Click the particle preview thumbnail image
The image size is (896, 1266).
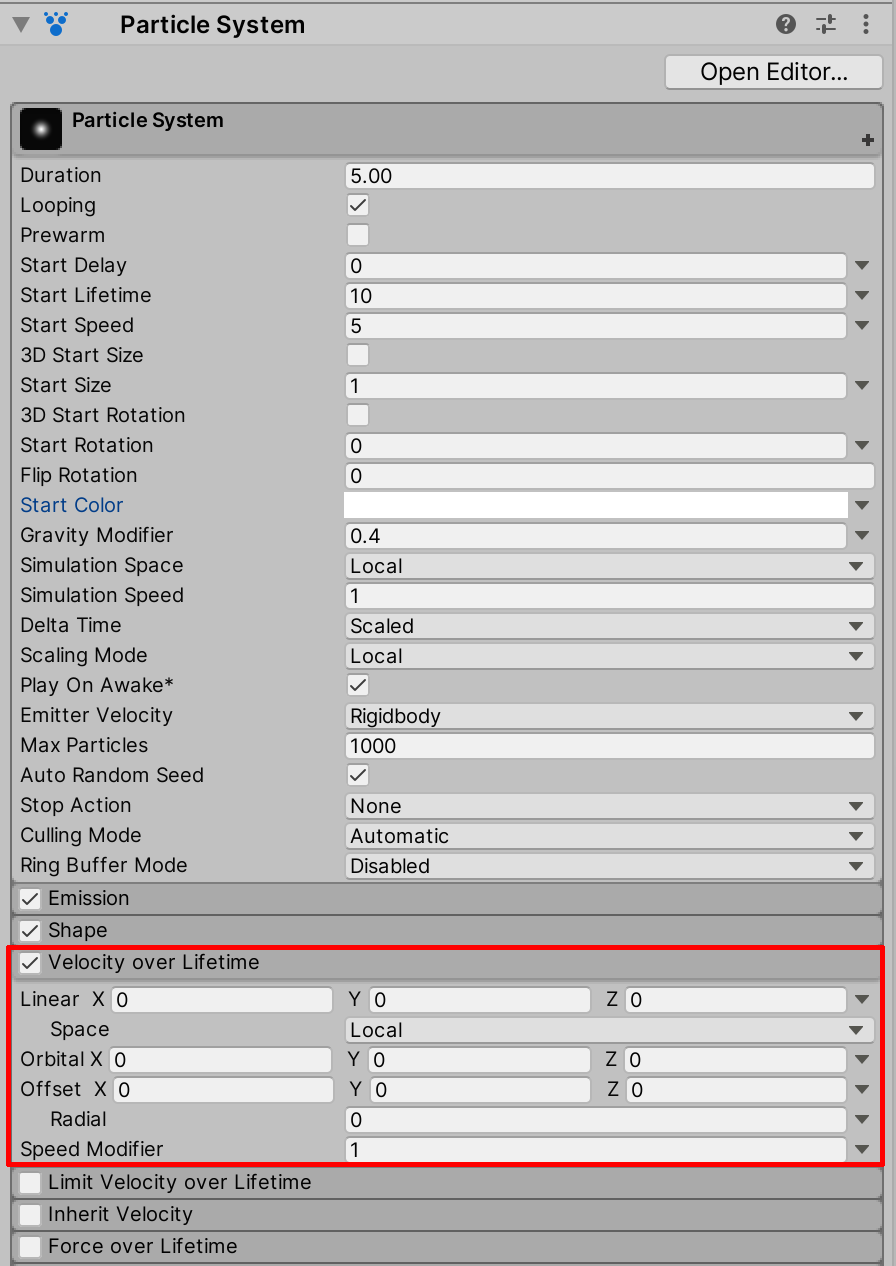coord(40,128)
